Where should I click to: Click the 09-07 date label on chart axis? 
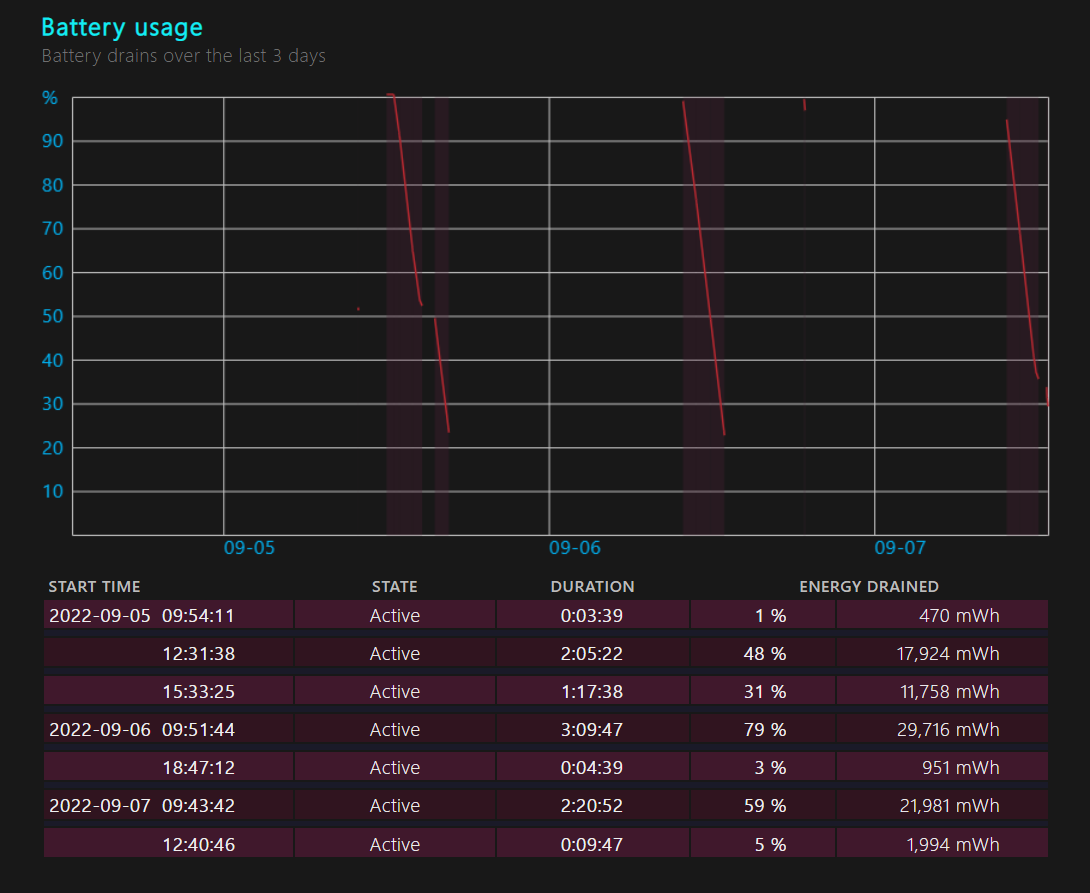[900, 548]
